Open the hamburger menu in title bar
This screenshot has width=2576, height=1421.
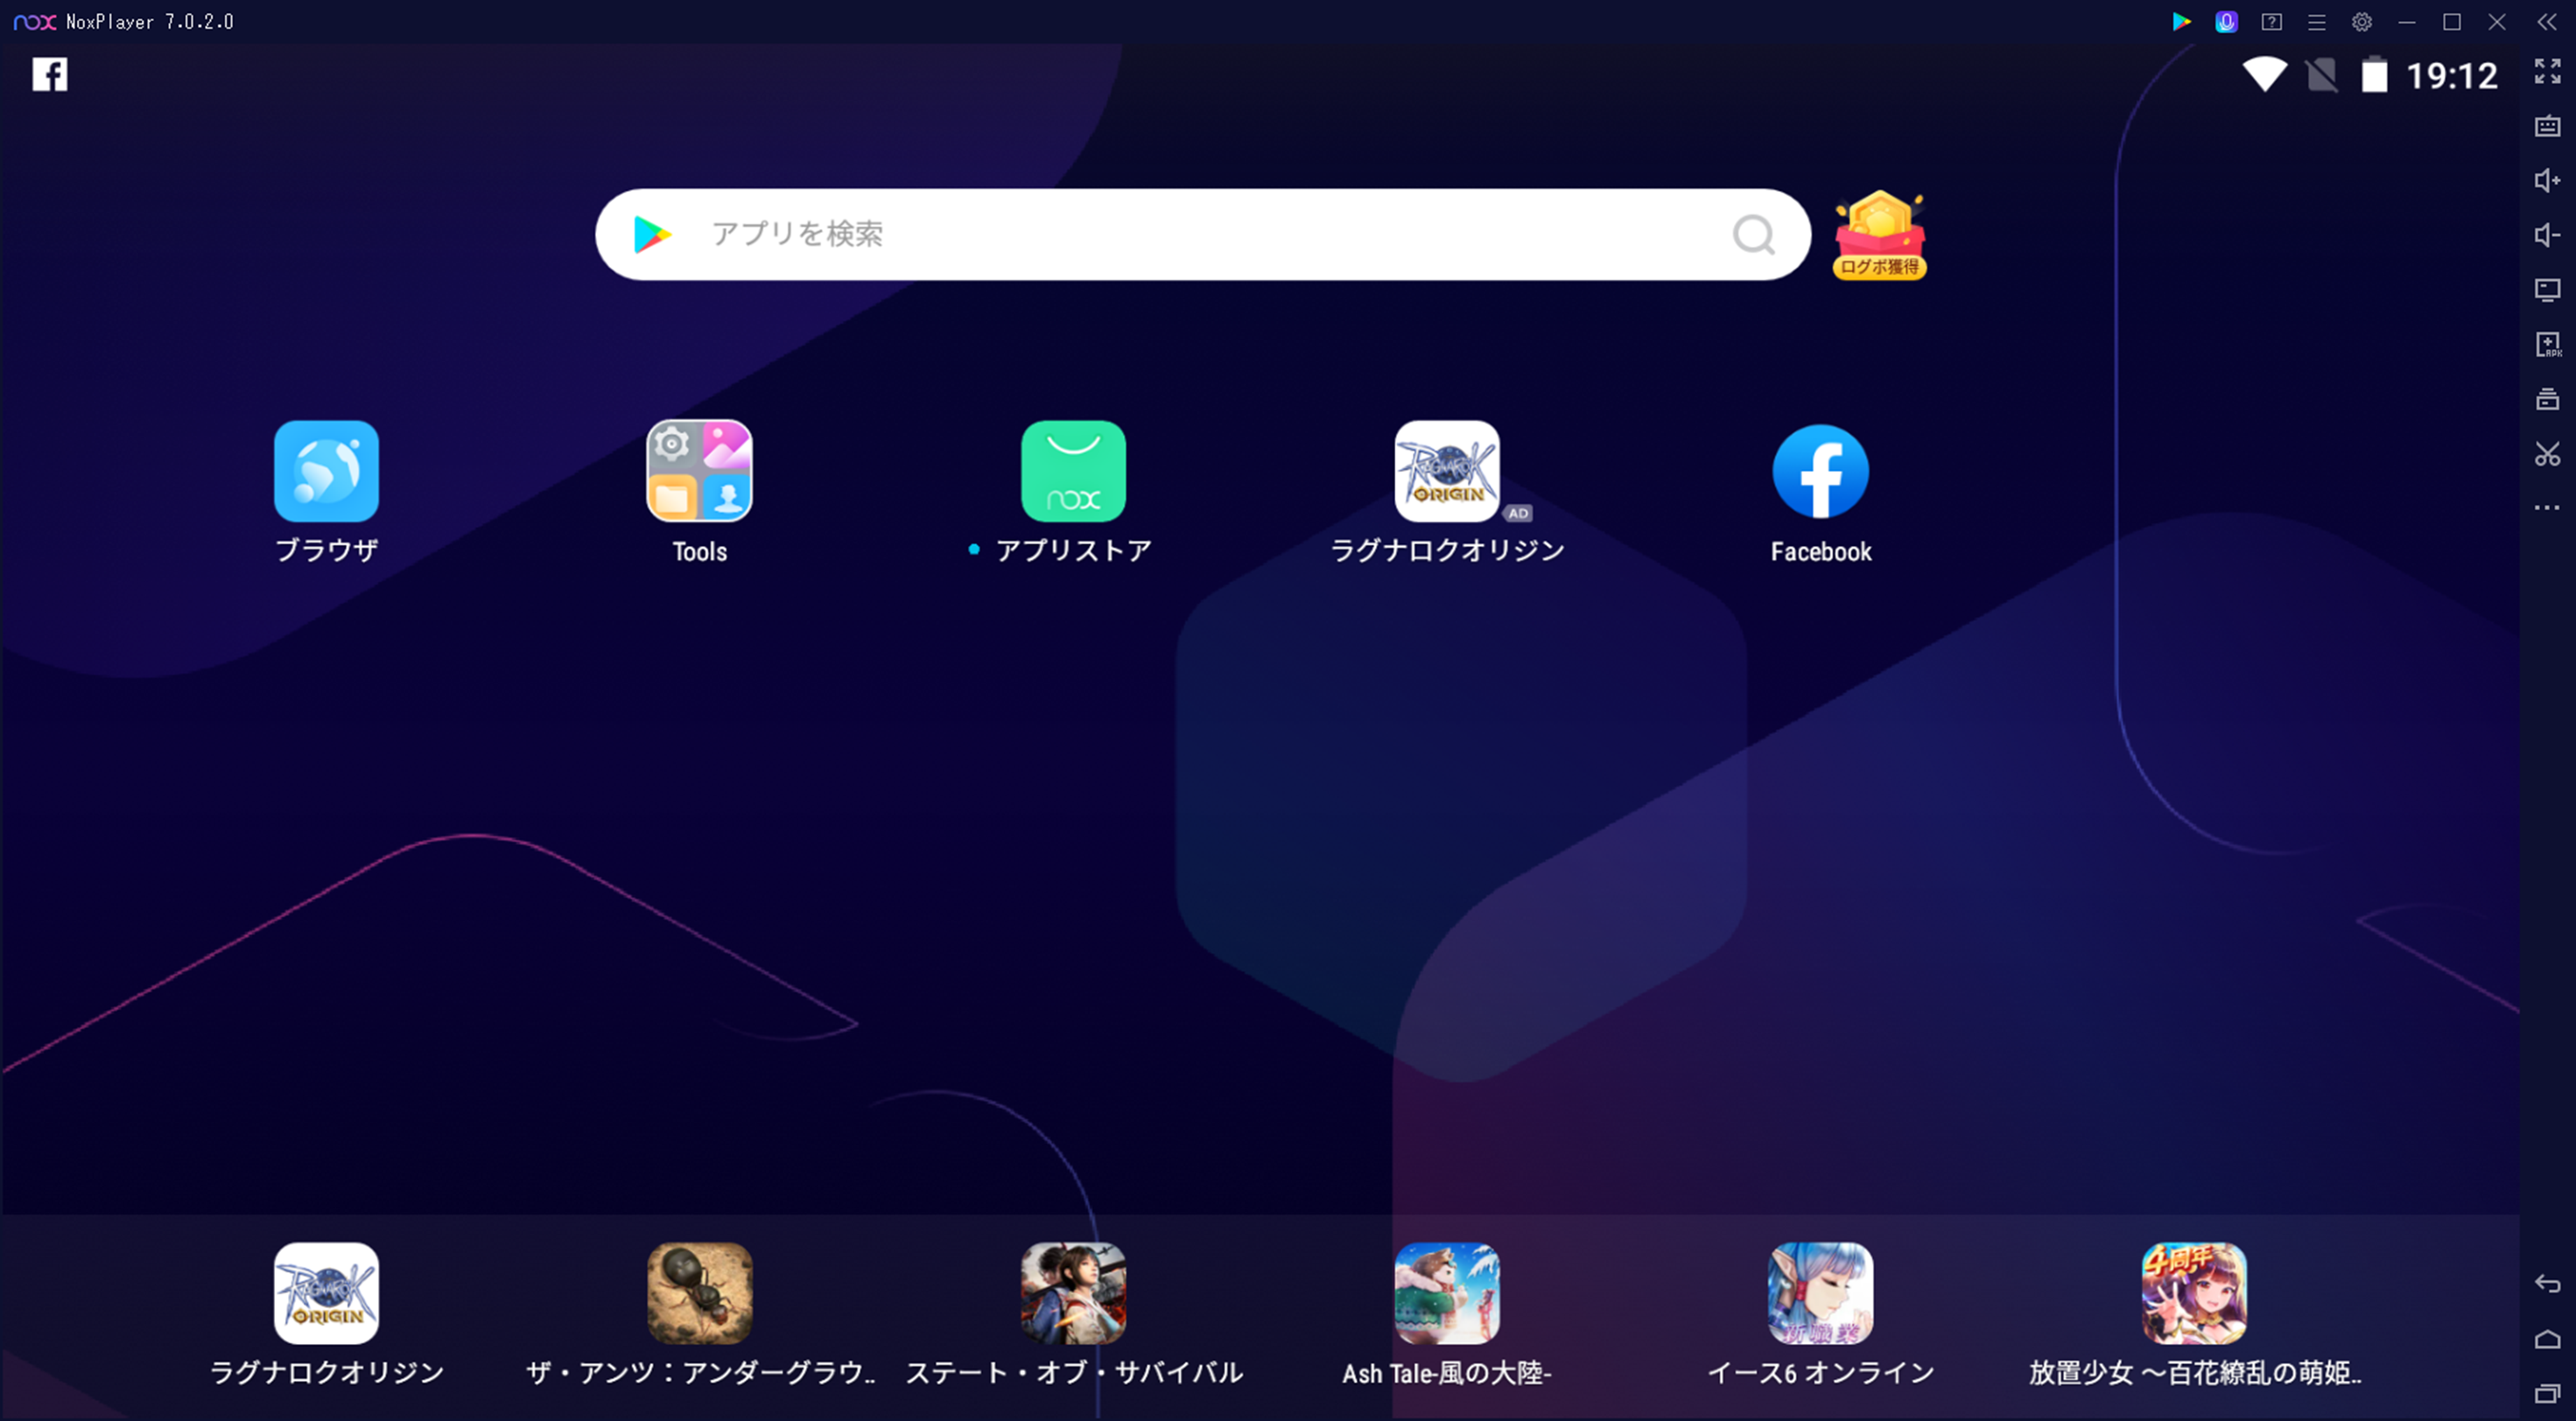pos(2316,22)
